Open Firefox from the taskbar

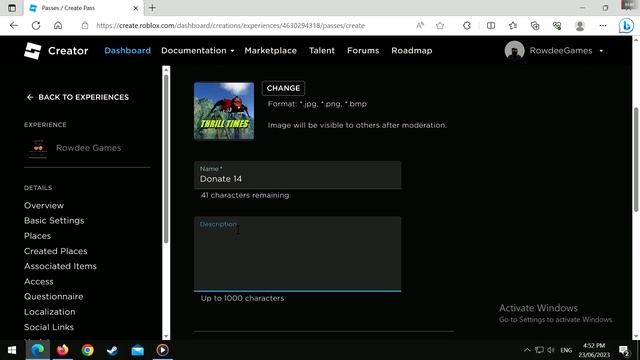[62, 350]
